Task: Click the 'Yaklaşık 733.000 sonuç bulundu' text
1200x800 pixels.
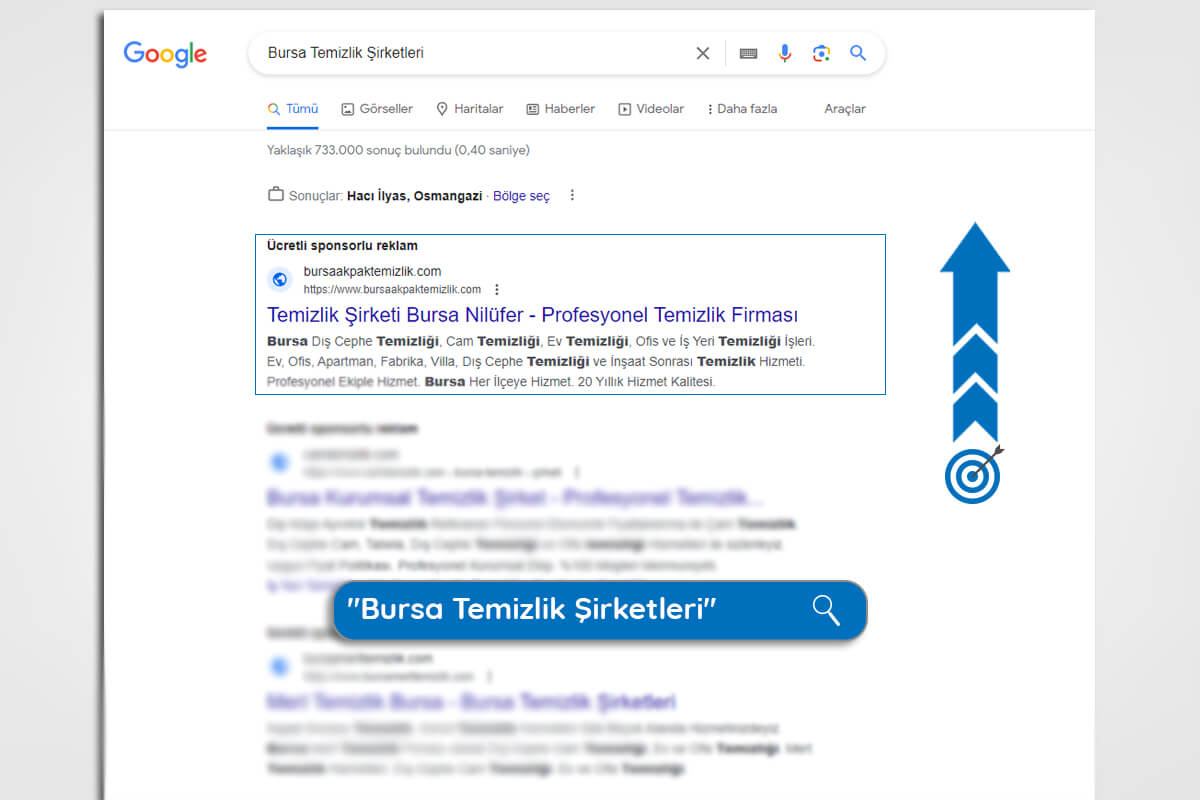Action: [x=398, y=151]
